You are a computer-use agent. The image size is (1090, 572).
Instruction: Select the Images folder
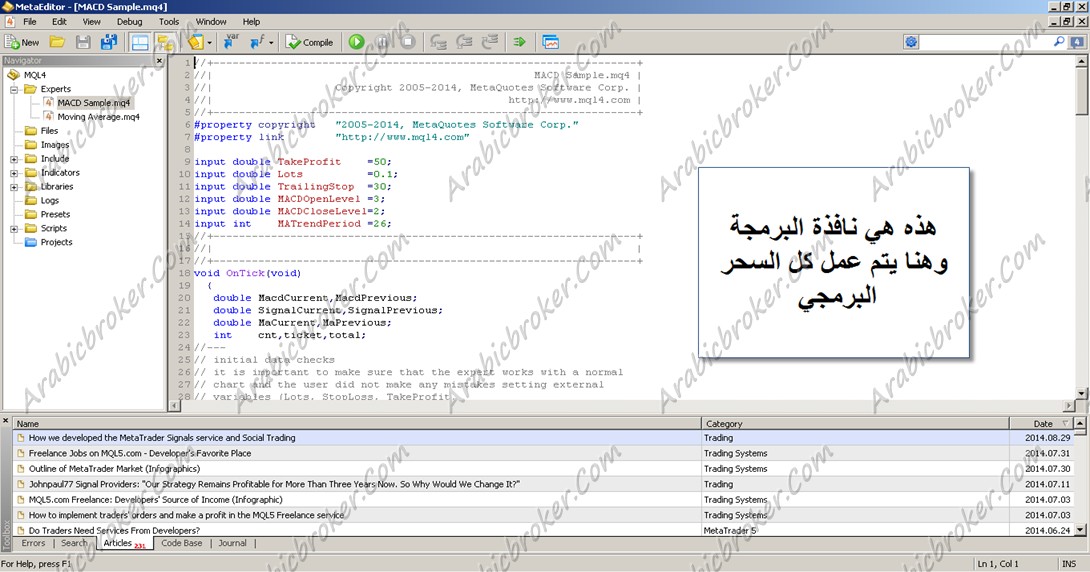(x=55, y=145)
